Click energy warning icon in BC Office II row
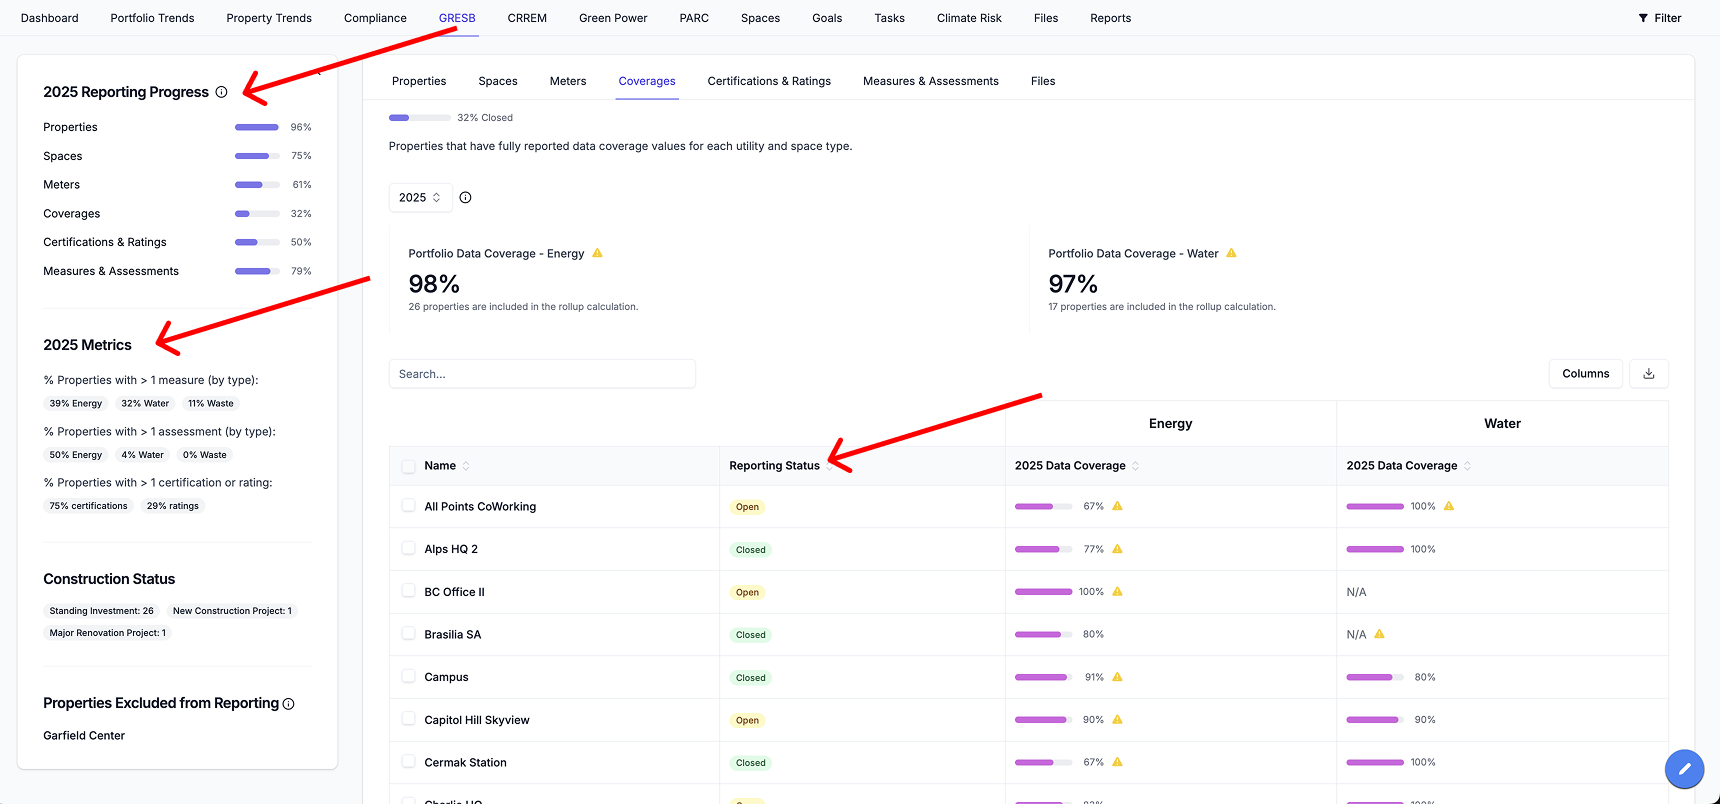Screen dimensions: 1720x804 pos(1117,592)
